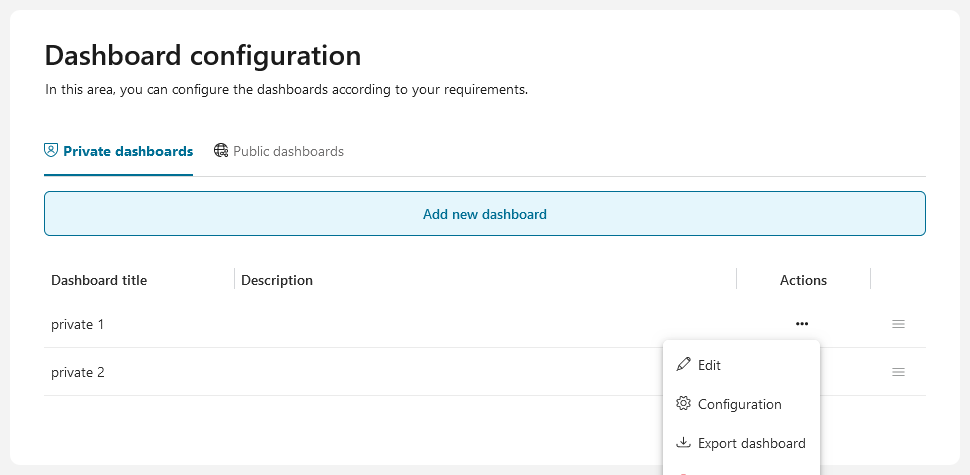
Task: Click the gear icon in the context menu
Action: pyautogui.click(x=684, y=404)
